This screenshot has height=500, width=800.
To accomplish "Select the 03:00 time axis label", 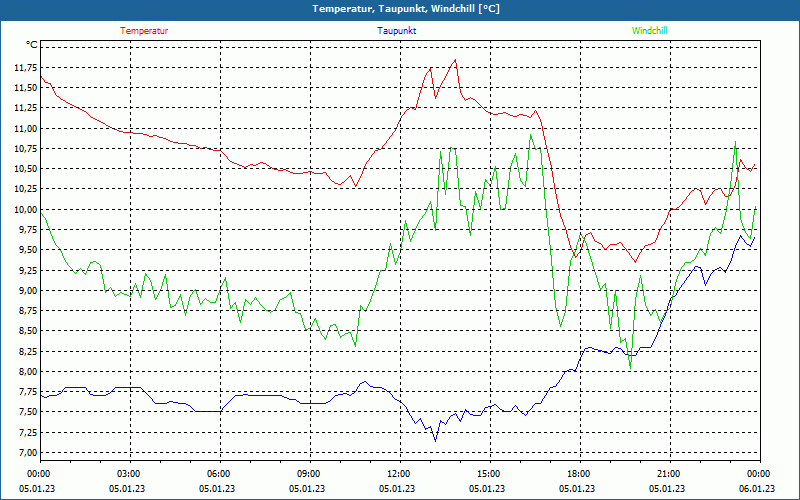I will coord(127,481).
